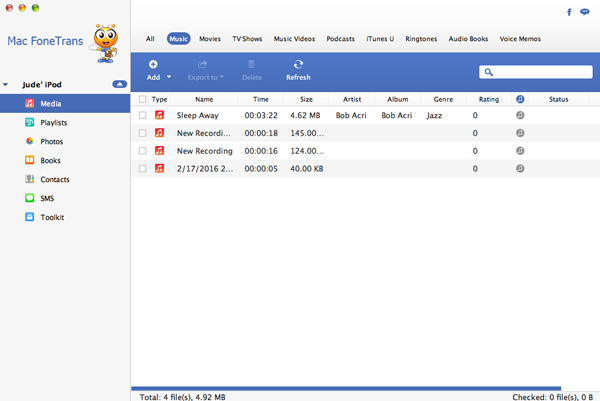This screenshot has height=401, width=600.
Task: Select the Jude' iPod device name
Action: tap(42, 85)
